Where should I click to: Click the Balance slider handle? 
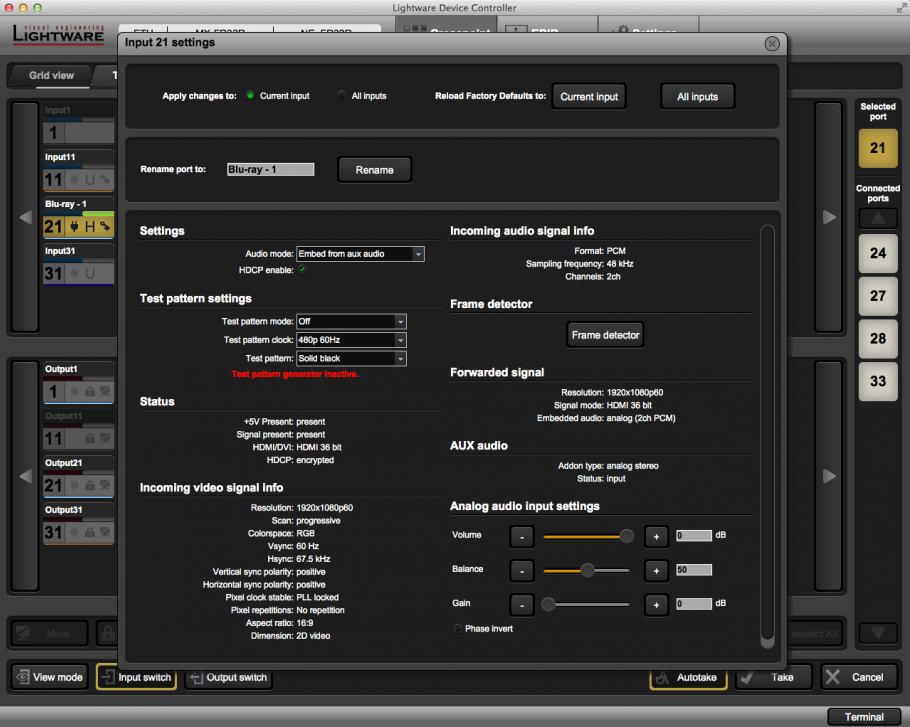click(x=588, y=570)
